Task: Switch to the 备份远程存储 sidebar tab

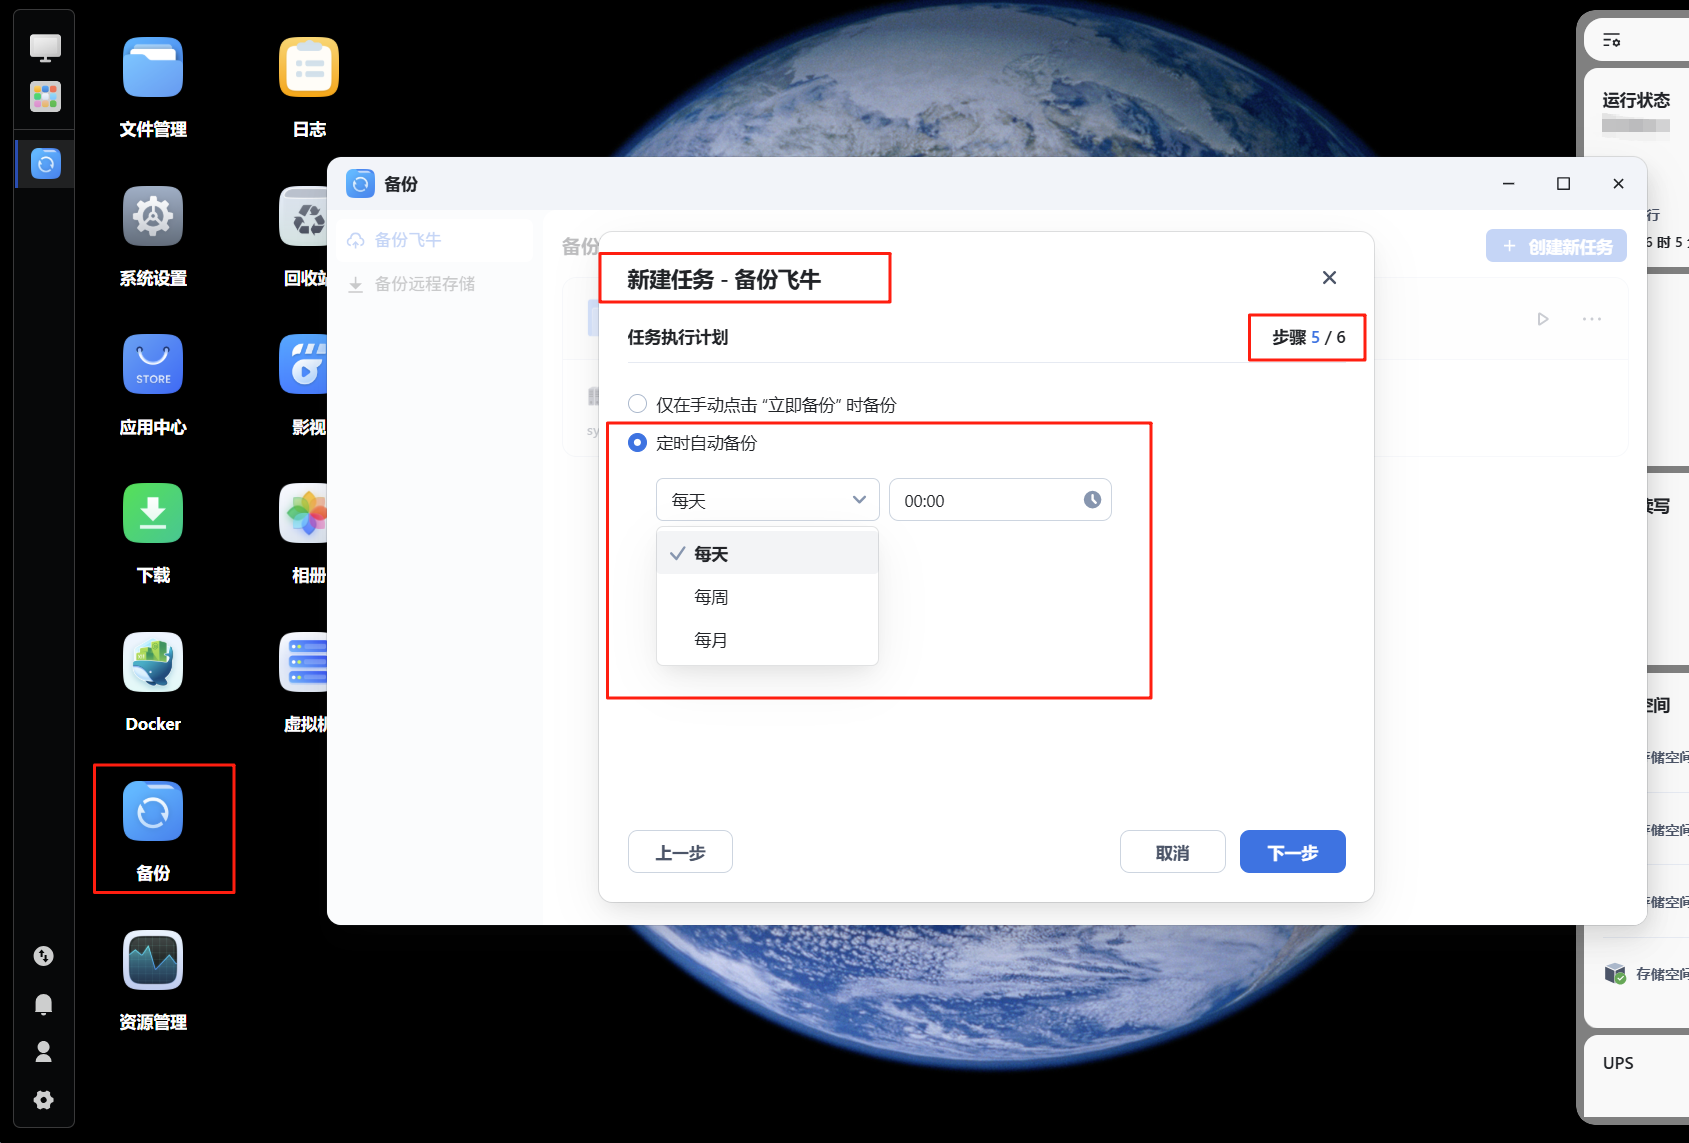Action: (x=434, y=284)
